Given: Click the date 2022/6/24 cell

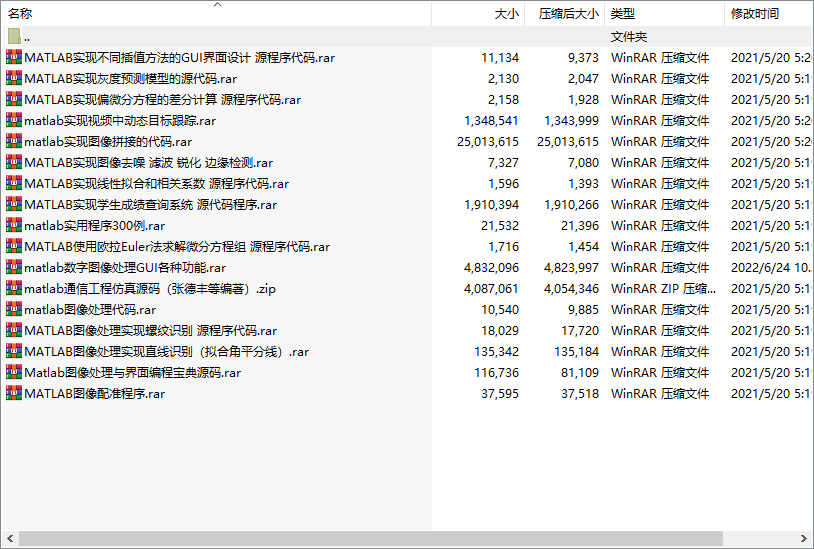Looking at the screenshot, I should (771, 268).
